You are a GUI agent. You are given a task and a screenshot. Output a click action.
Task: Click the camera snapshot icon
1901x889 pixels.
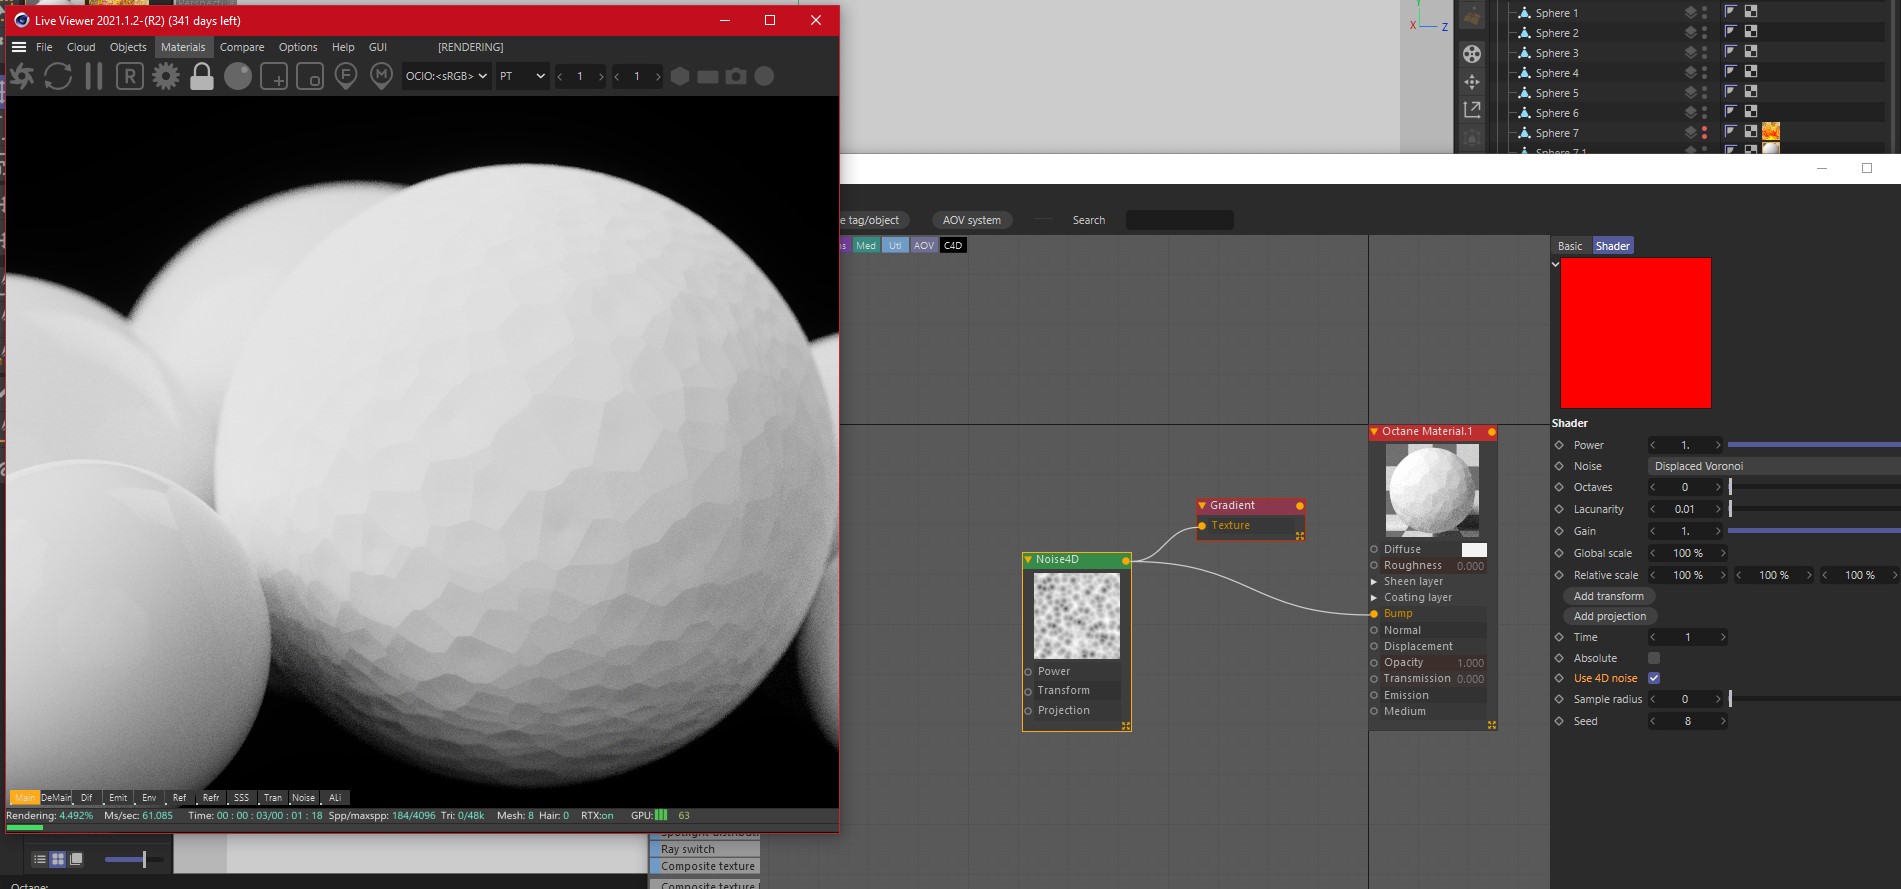736,76
